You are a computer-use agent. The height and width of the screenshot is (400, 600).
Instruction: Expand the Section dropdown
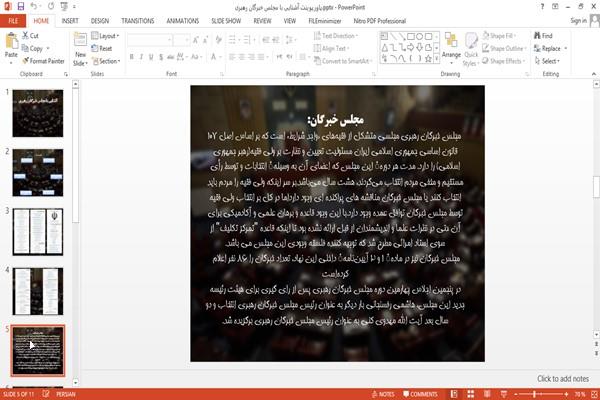106,61
